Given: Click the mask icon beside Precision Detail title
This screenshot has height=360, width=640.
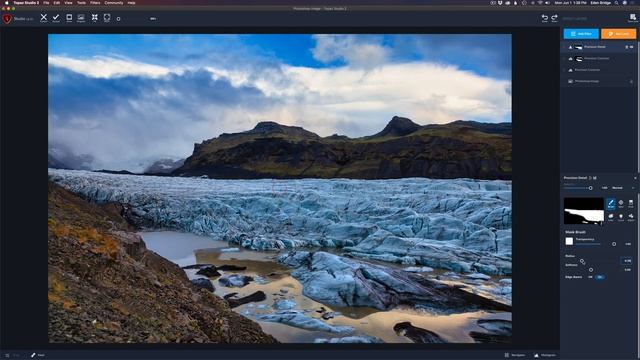Looking at the screenshot, I should pyautogui.click(x=595, y=178).
